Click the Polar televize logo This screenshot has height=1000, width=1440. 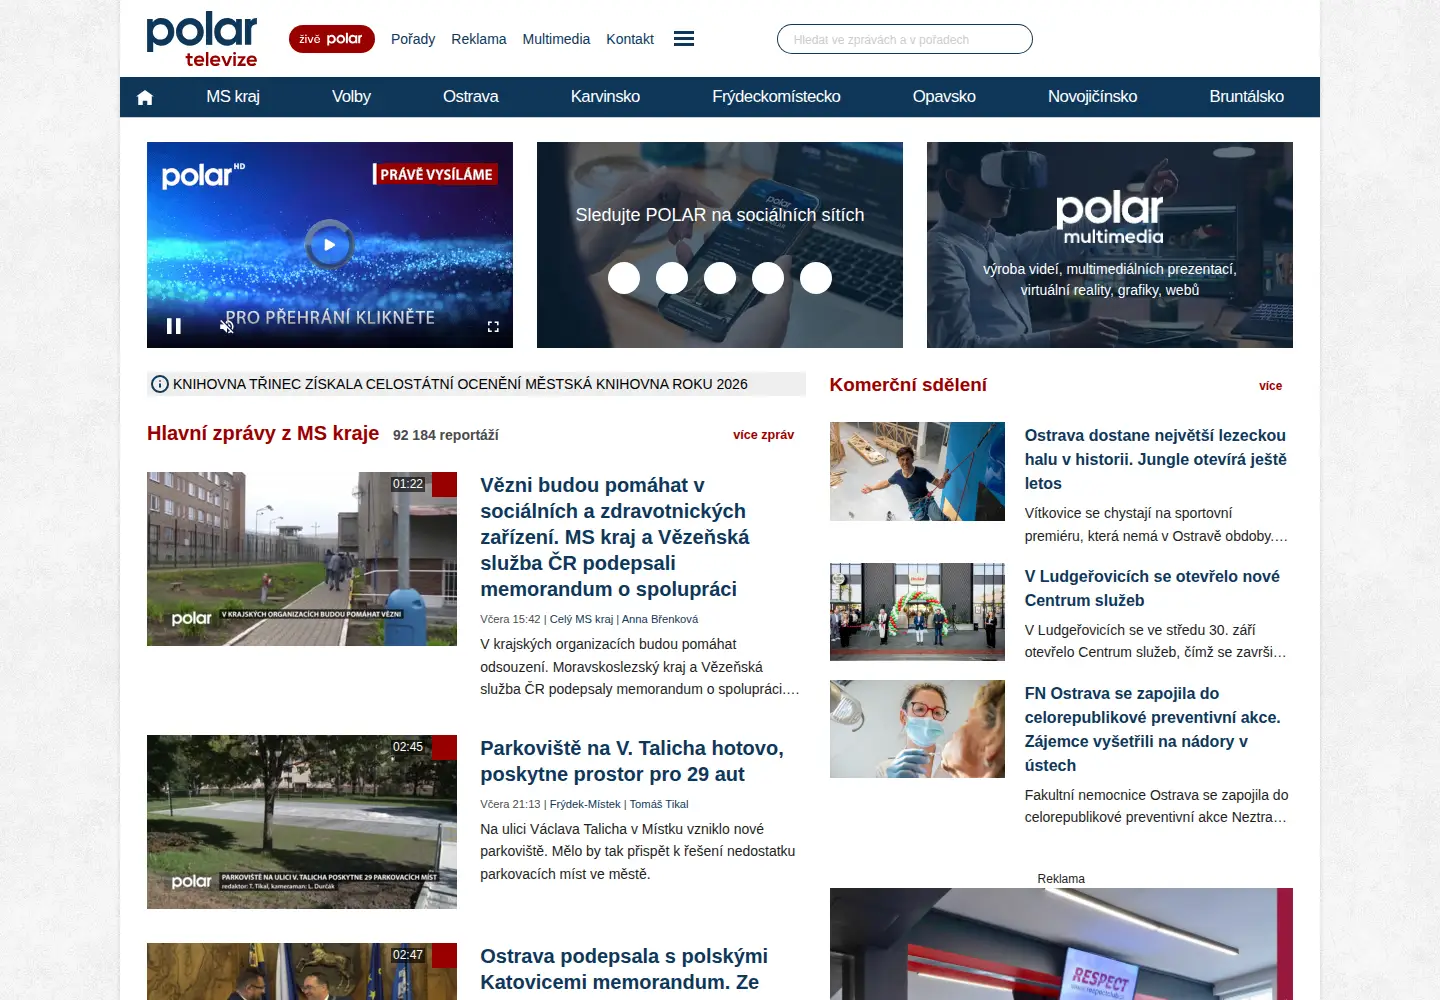pos(202,40)
